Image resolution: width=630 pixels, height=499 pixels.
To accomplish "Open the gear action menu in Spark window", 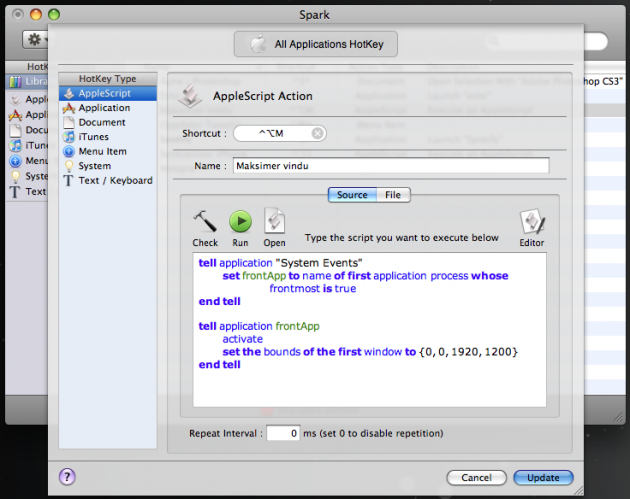I will 35,39.
